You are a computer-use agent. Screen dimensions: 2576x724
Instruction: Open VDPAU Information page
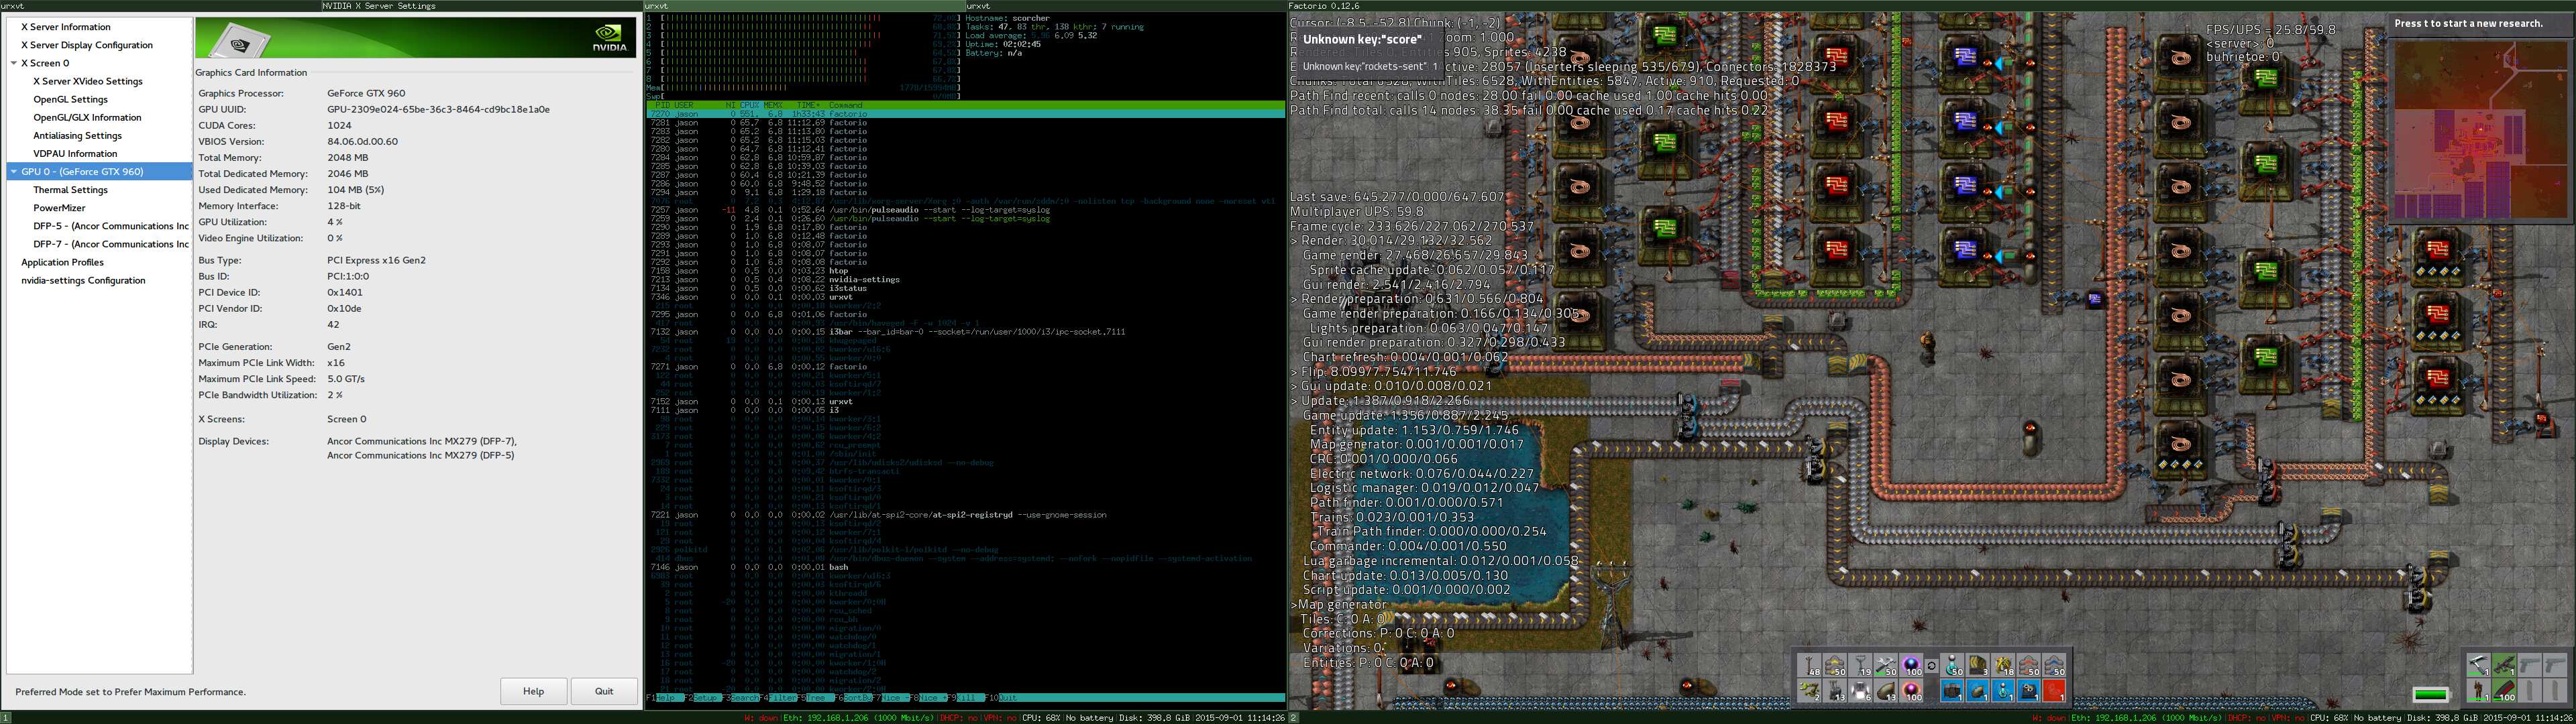[75, 153]
